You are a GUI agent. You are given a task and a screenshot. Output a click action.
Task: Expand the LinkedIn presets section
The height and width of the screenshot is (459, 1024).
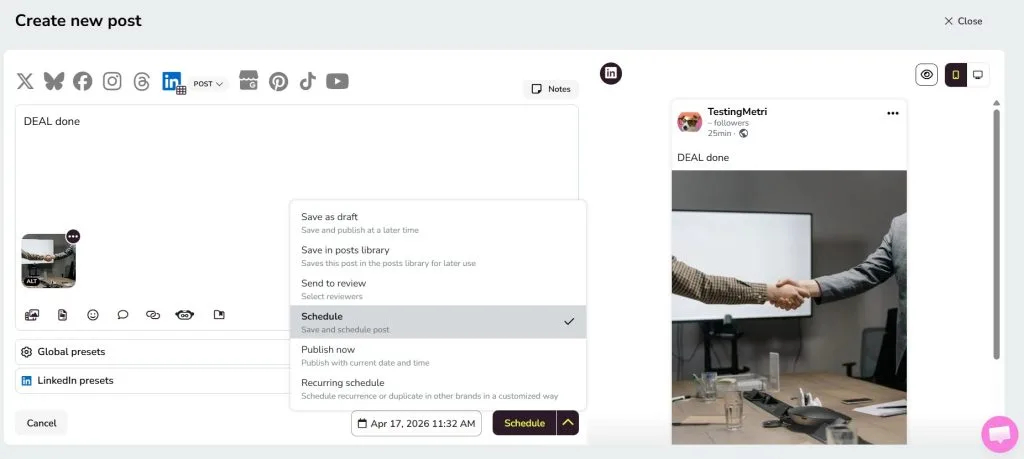[x=152, y=381]
